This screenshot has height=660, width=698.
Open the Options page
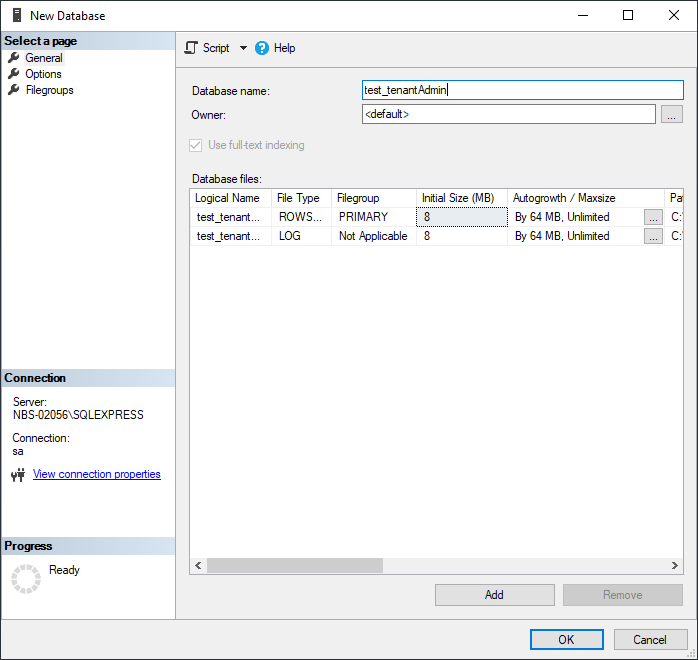pos(43,74)
